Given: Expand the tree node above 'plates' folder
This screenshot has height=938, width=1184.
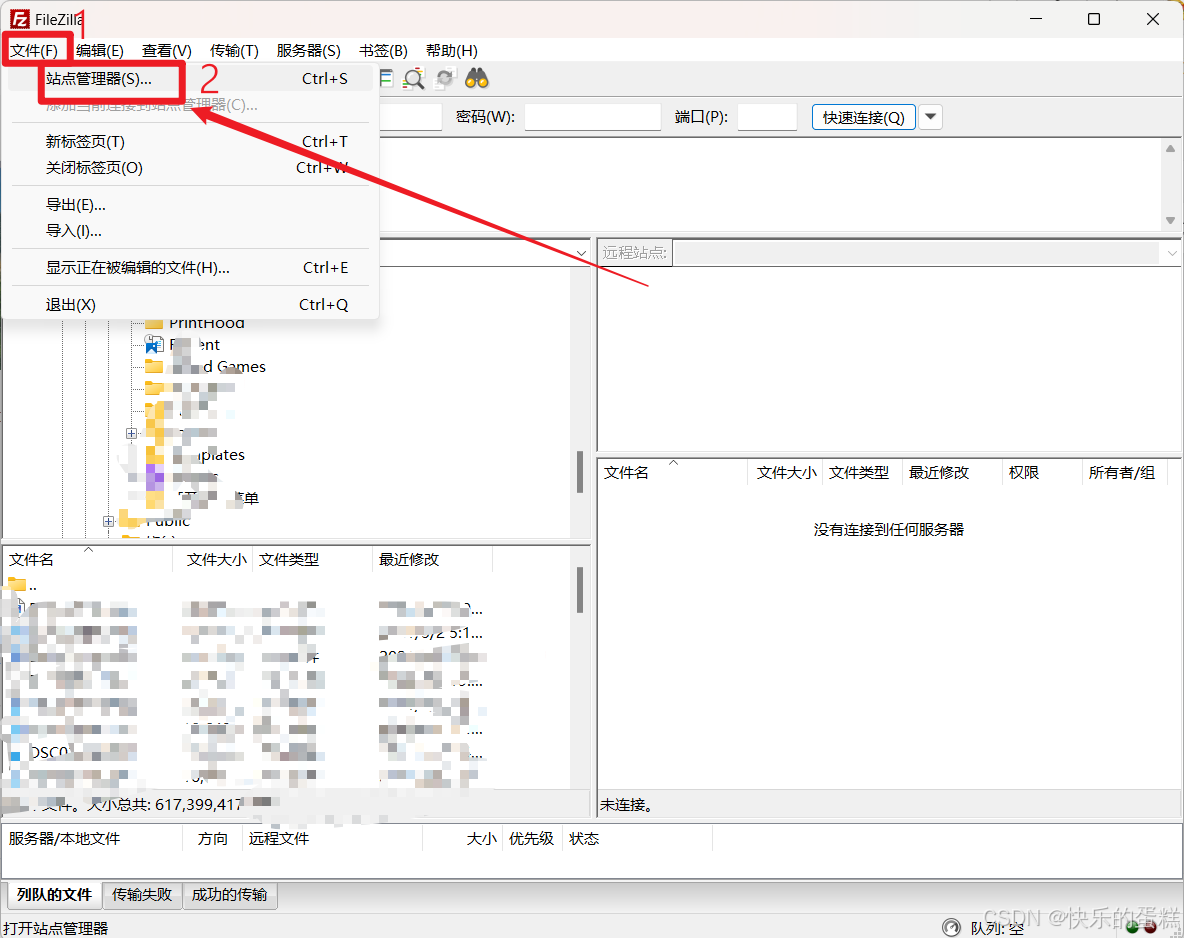Looking at the screenshot, I should tap(131, 434).
